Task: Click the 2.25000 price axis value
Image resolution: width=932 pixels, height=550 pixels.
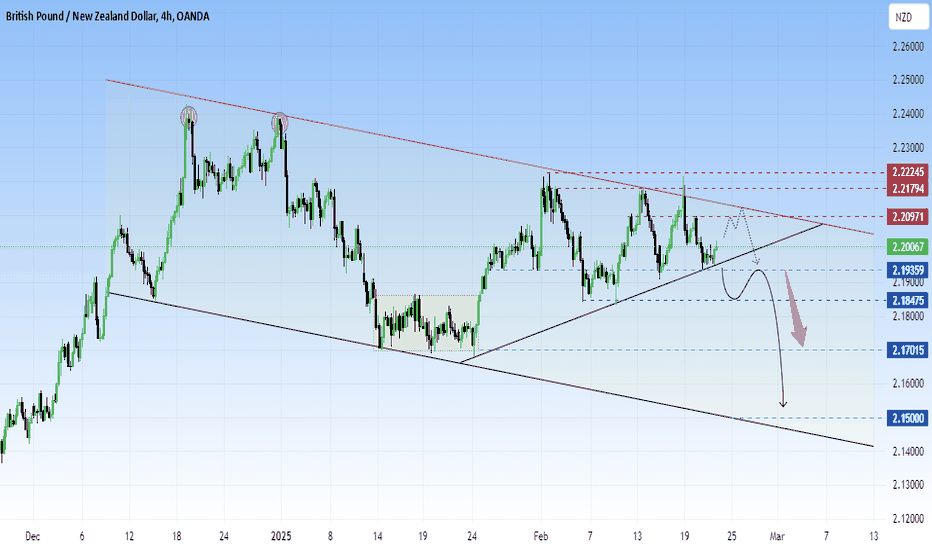Action: [908, 80]
